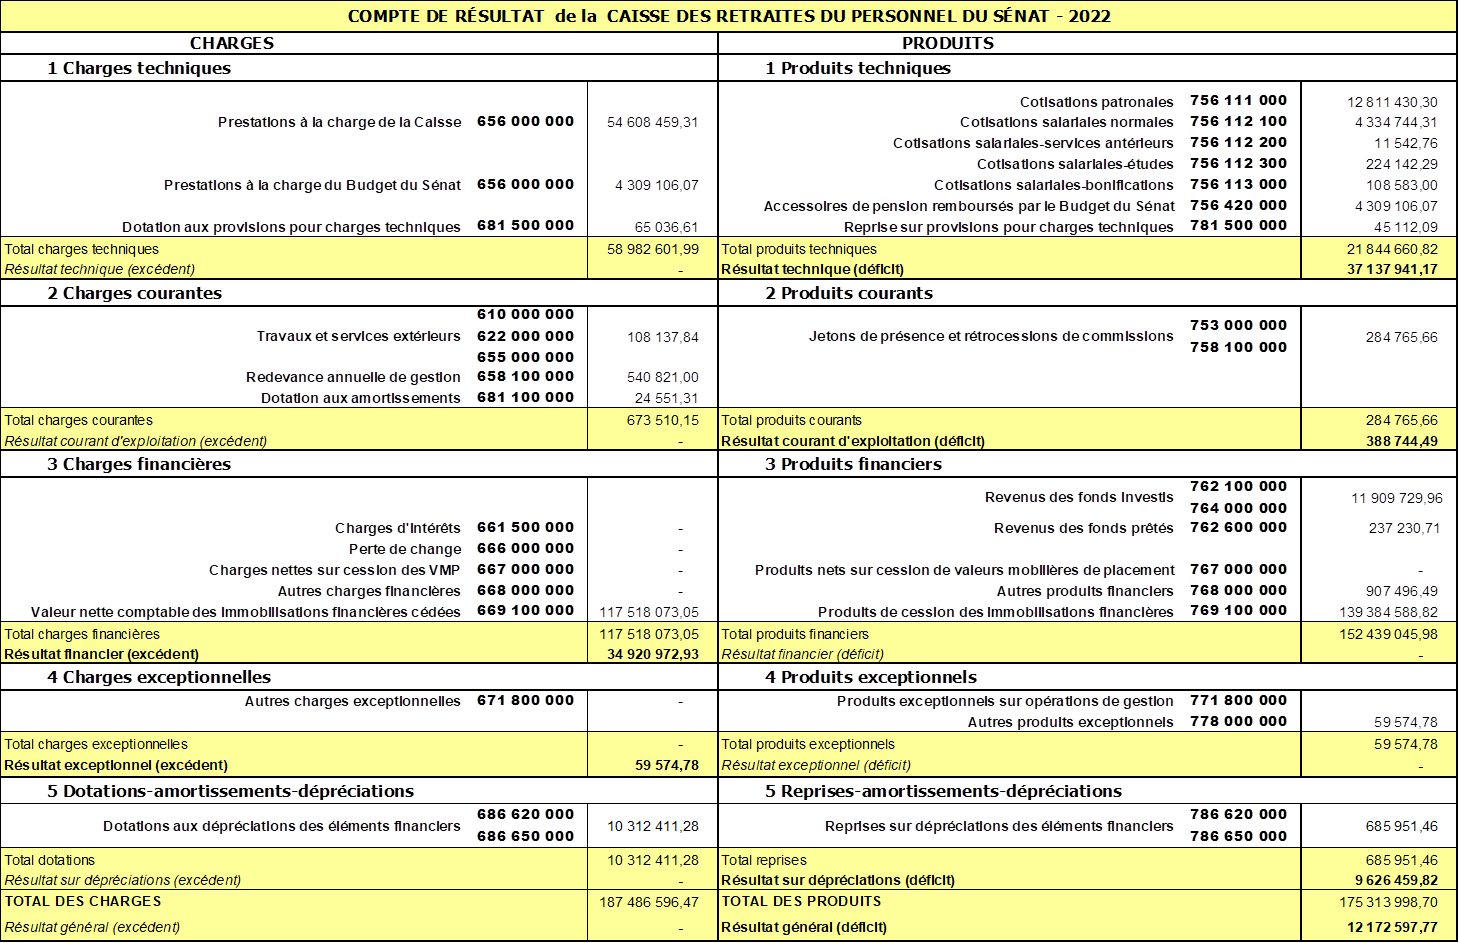
Task: Select Résultat courant d'exploitation (déficit) value 388 744,49
Action: [1401, 441]
